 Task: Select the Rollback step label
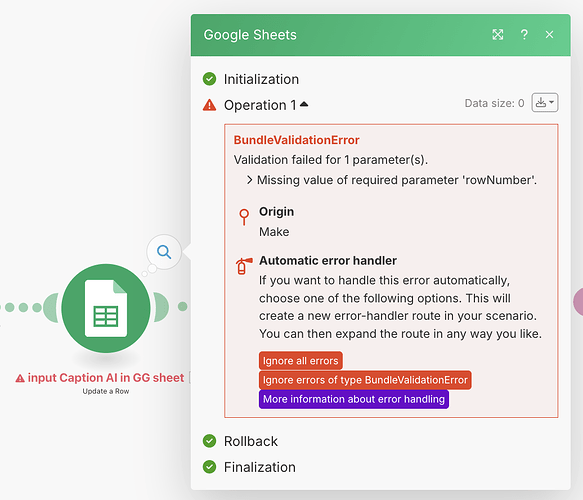click(x=251, y=441)
